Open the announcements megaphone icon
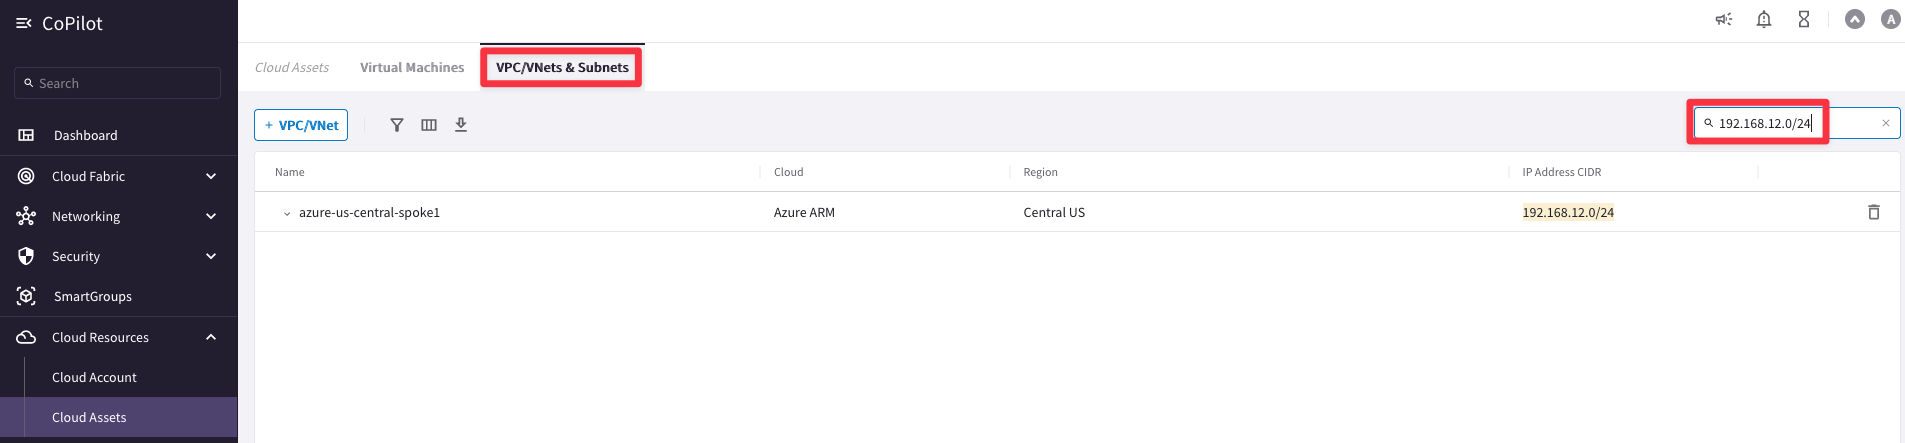 pyautogui.click(x=1724, y=19)
